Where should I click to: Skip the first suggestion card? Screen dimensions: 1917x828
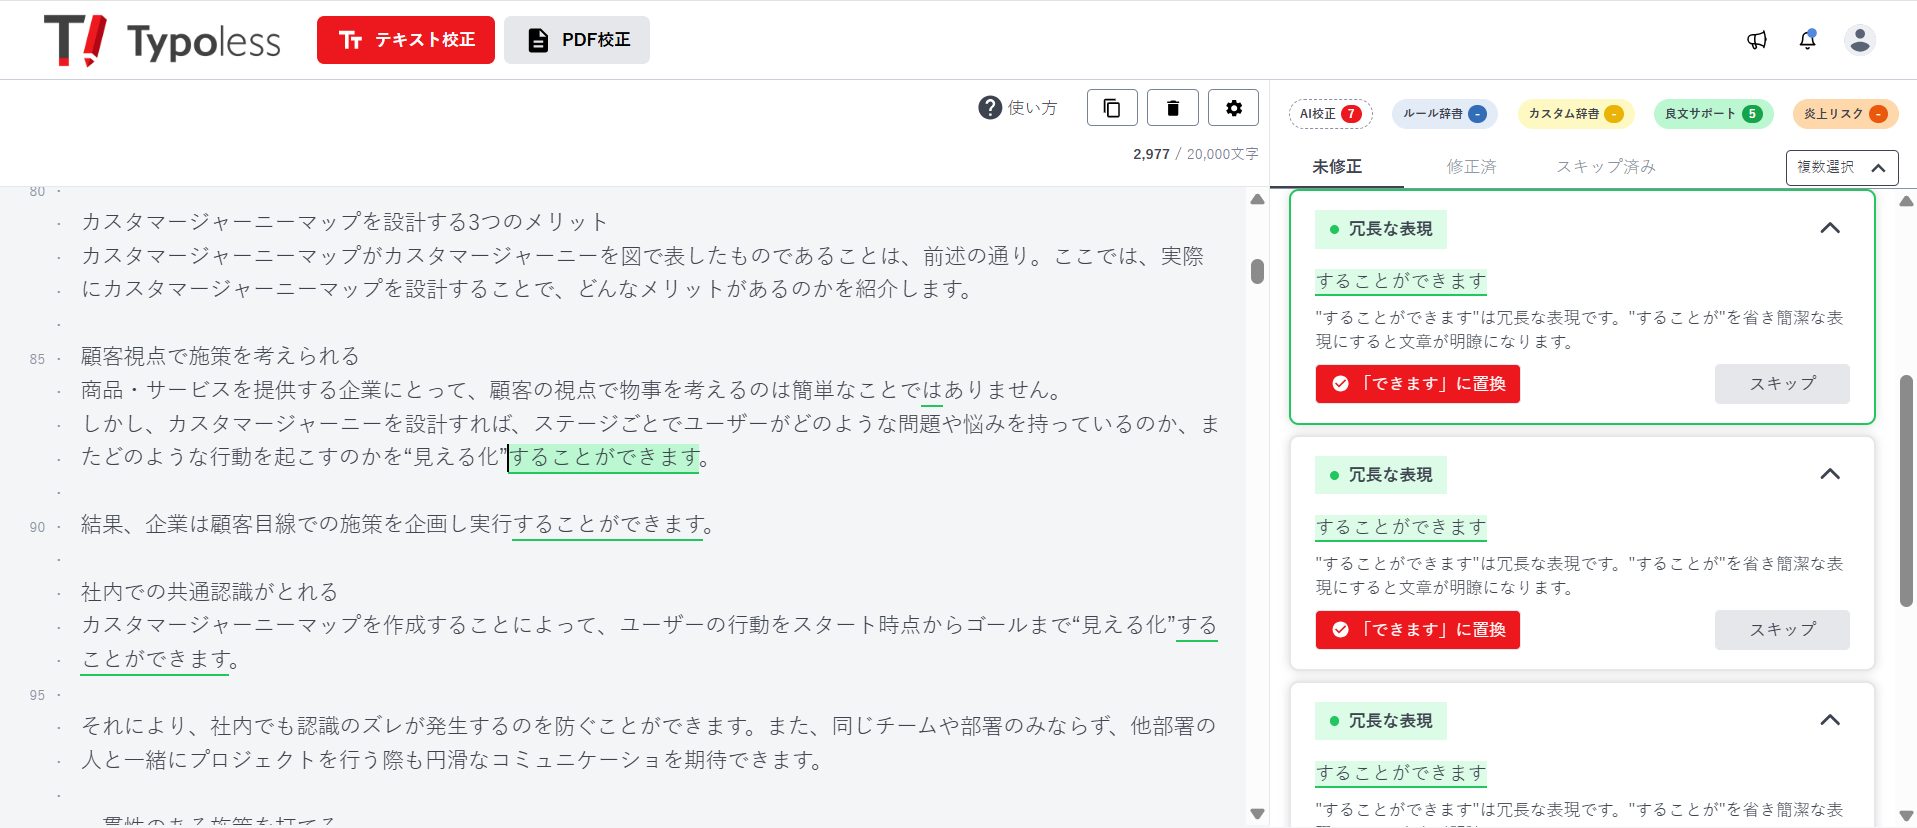click(1782, 384)
